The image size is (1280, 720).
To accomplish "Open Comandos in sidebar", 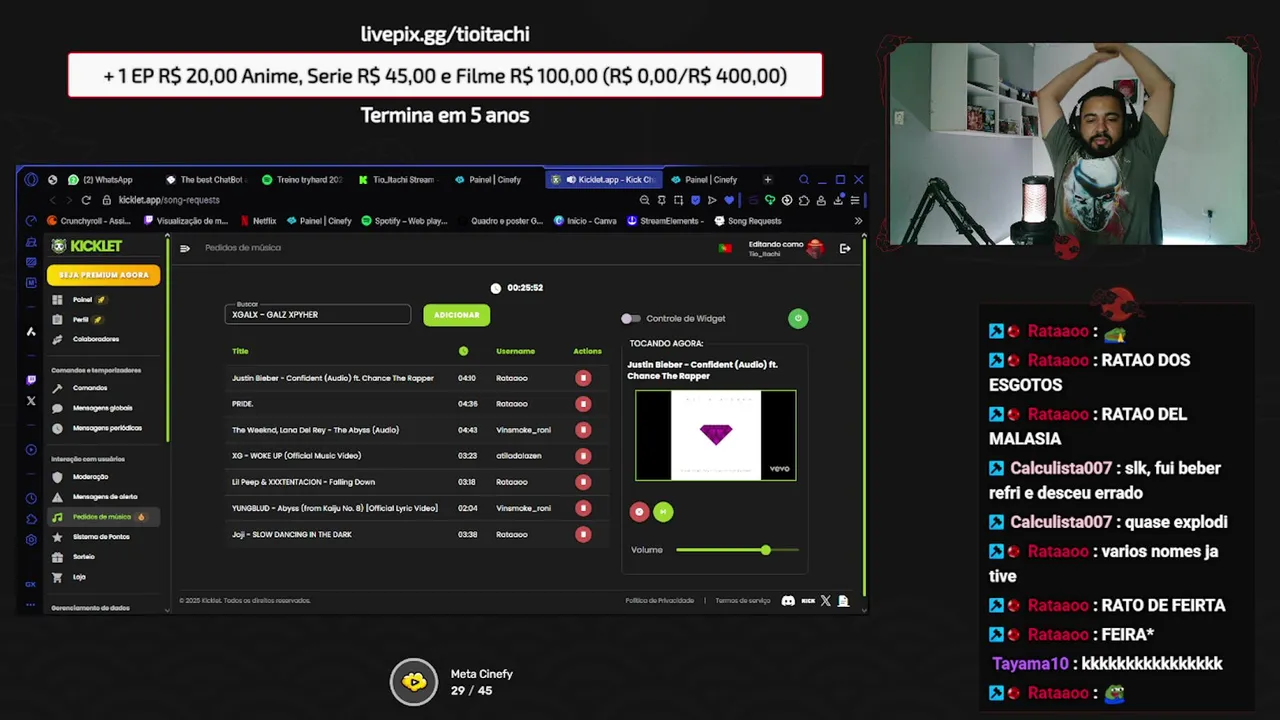I will pyautogui.click(x=89, y=388).
